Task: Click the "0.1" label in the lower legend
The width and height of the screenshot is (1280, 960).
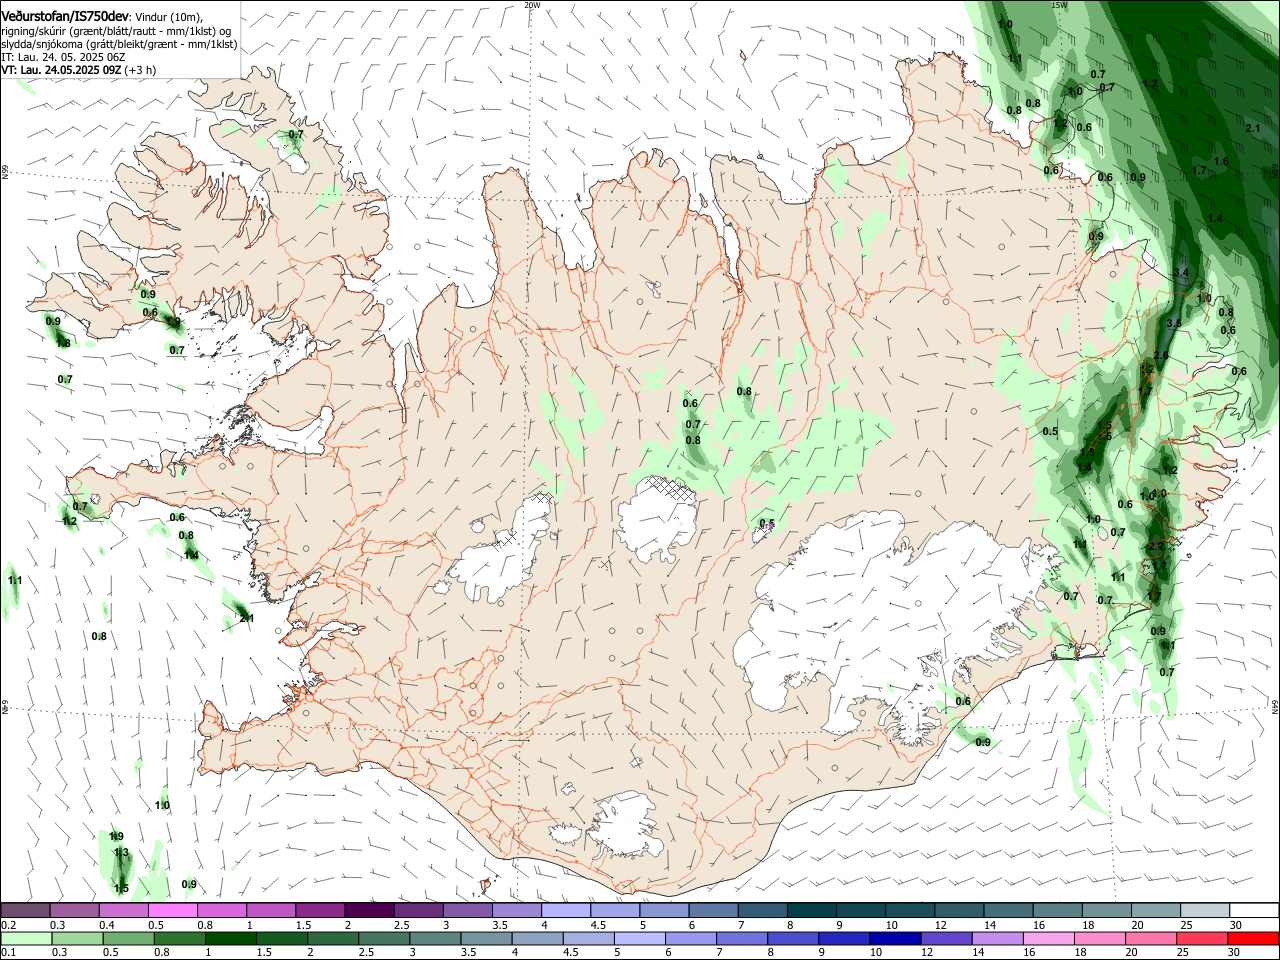Action: (x=8, y=952)
